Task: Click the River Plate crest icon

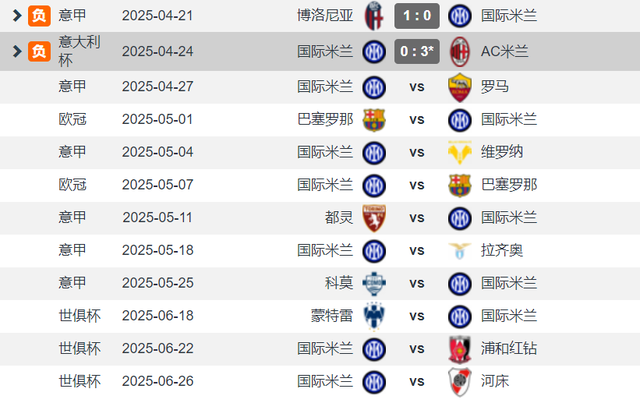Action: (x=460, y=382)
